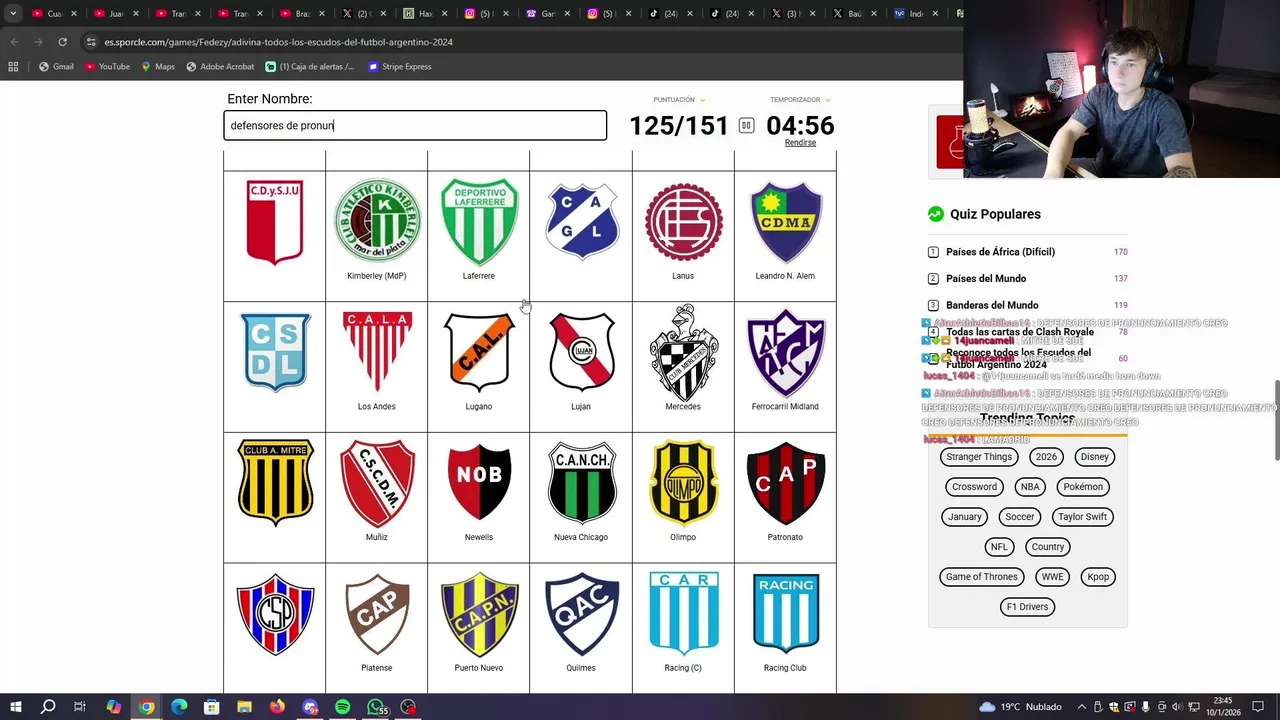
Task: Click the CSP red-blue striped crest
Action: pos(275,614)
